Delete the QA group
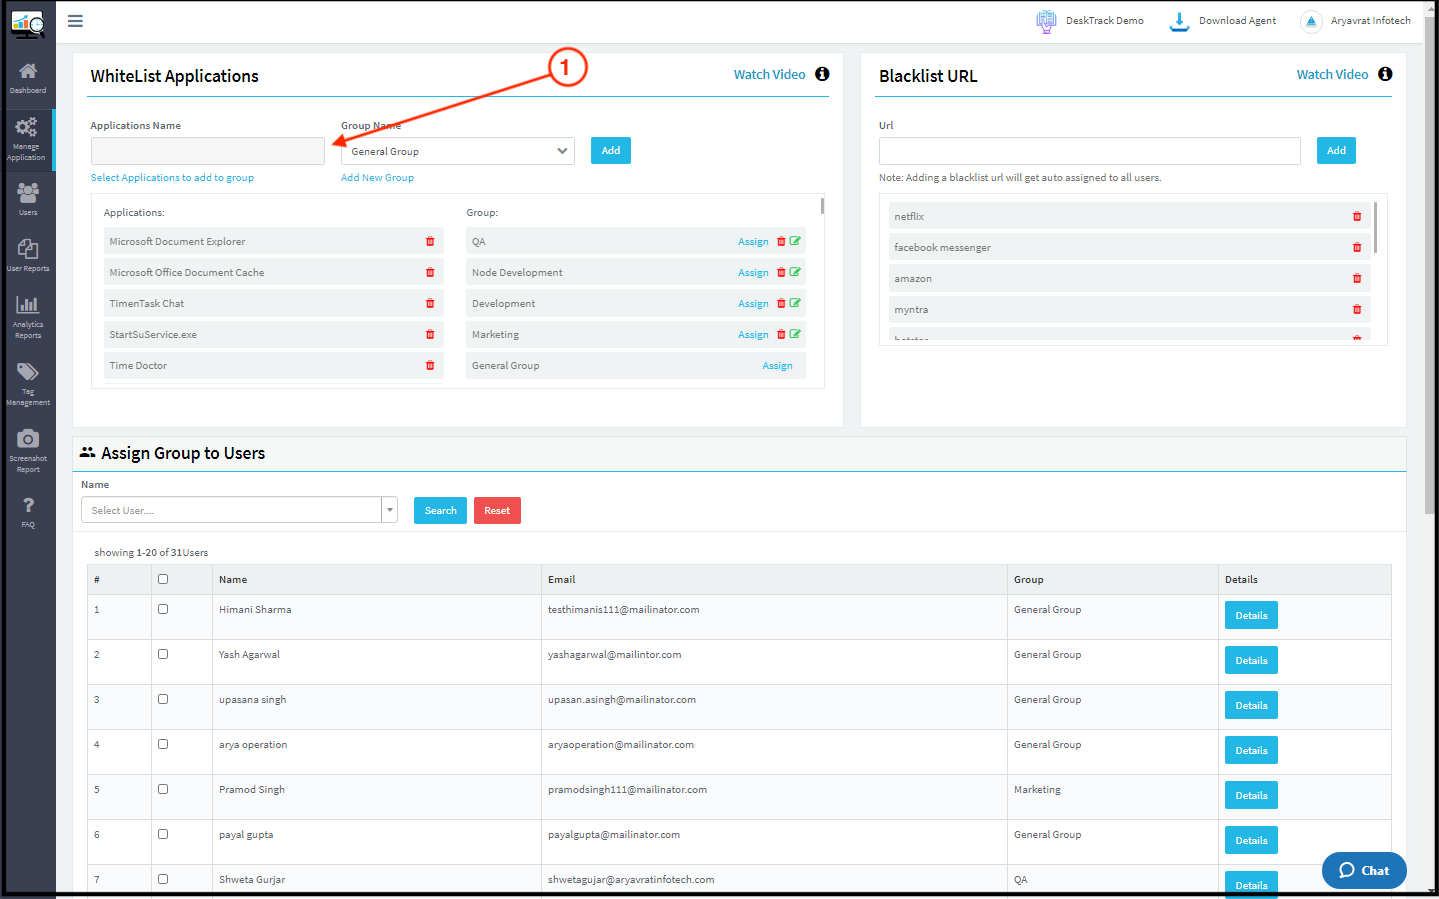1439x899 pixels. click(781, 241)
